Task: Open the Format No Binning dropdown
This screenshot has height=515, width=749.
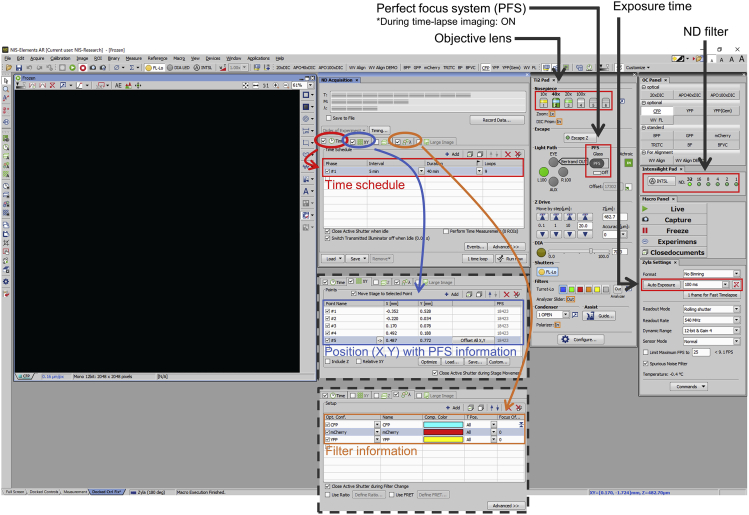Action: [x=736, y=273]
